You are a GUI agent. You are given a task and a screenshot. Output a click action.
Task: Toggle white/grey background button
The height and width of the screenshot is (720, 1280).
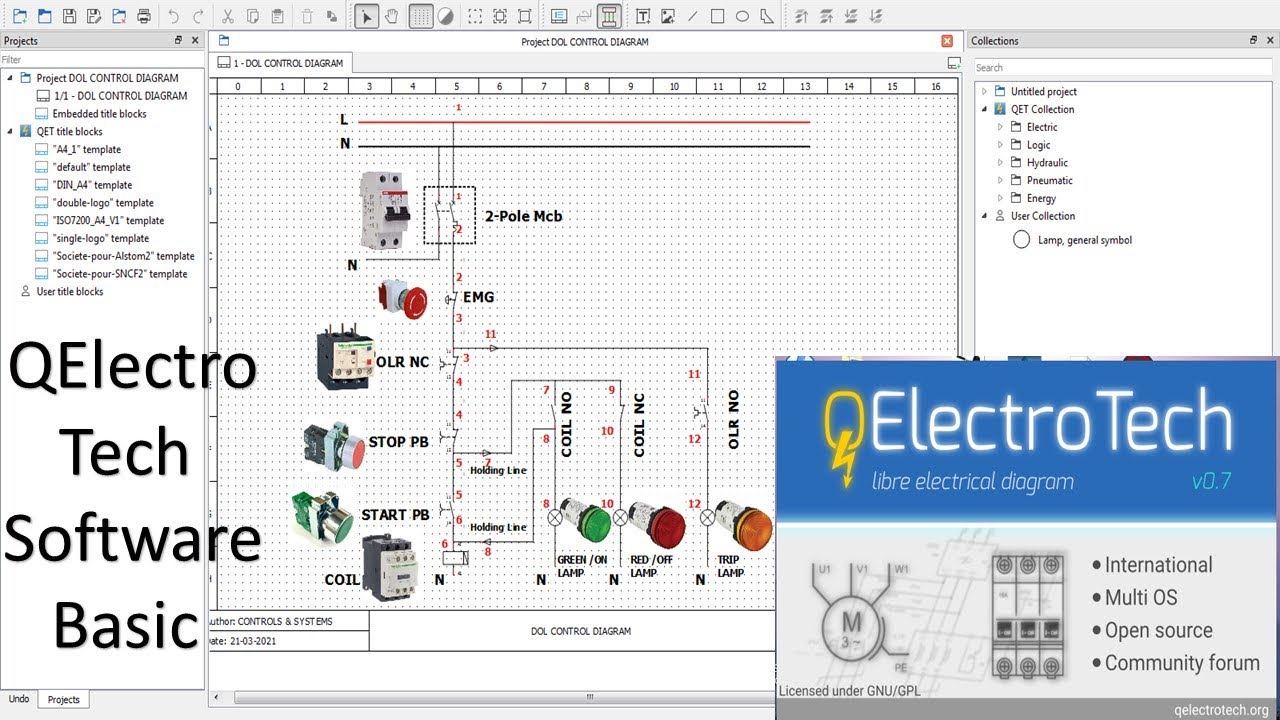point(446,16)
